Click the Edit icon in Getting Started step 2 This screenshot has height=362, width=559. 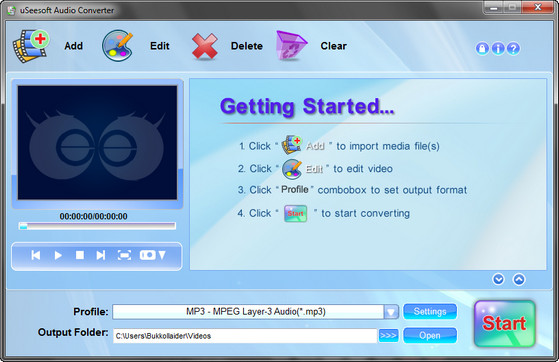(x=292, y=169)
